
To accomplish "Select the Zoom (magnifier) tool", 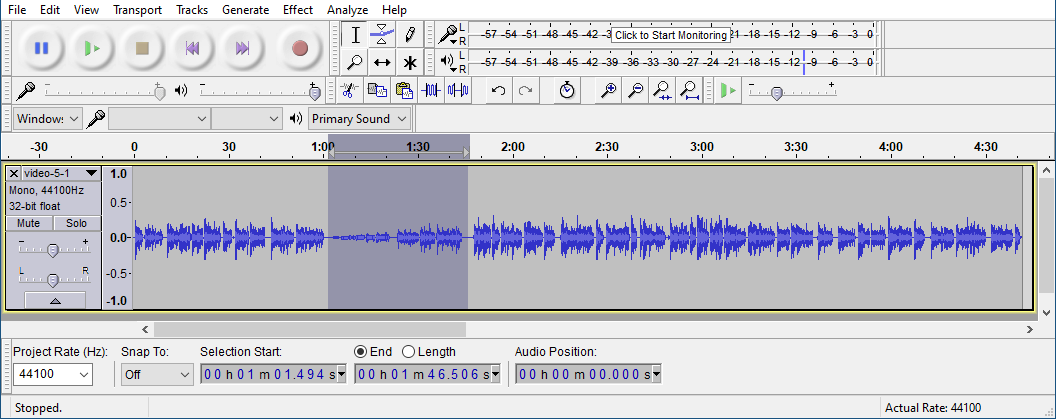I will [355, 63].
